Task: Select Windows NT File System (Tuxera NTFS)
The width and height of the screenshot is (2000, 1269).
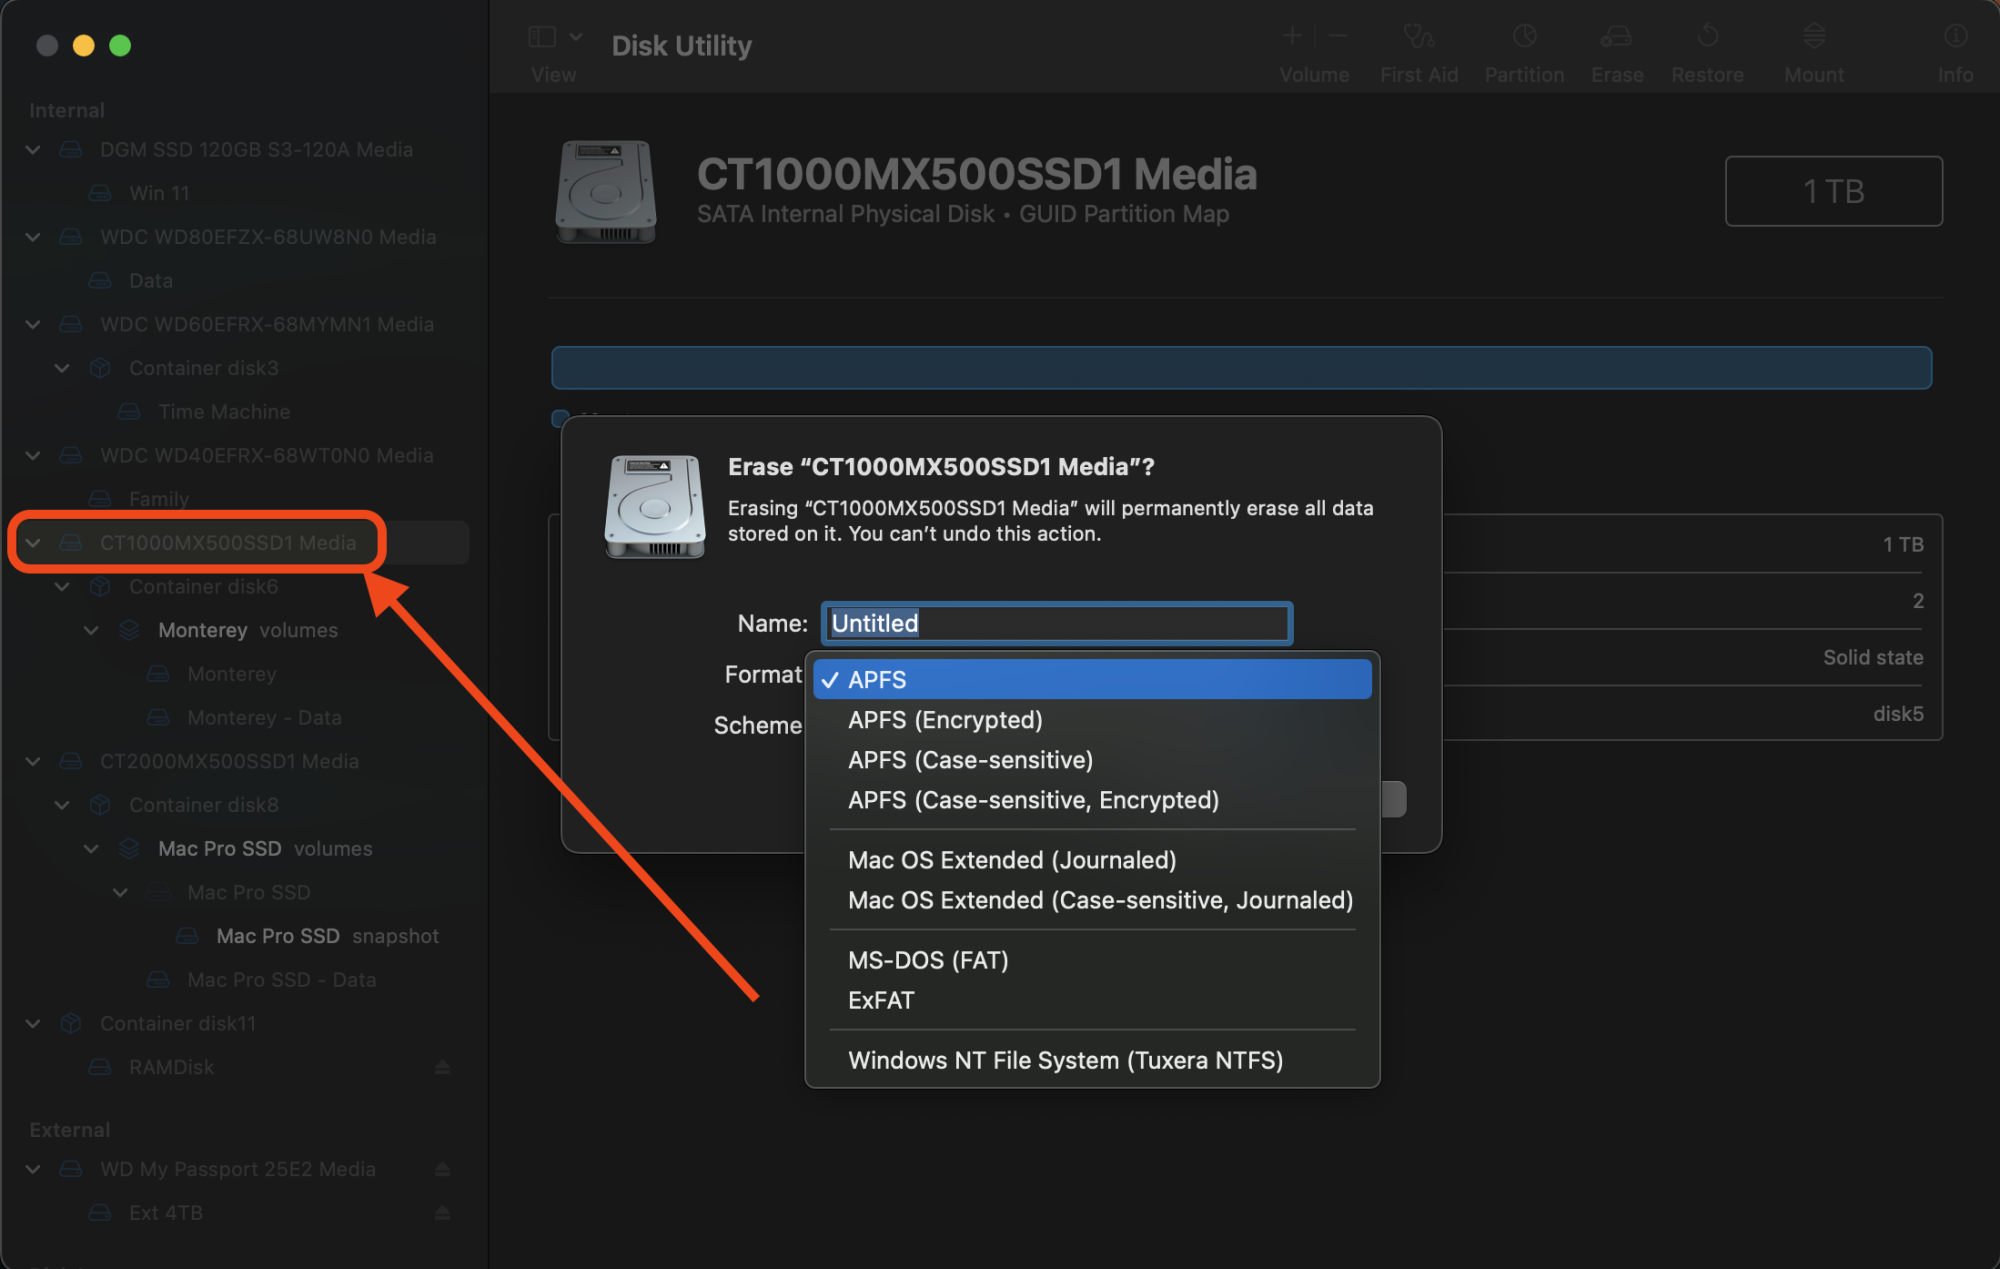Action: [x=1065, y=1060]
